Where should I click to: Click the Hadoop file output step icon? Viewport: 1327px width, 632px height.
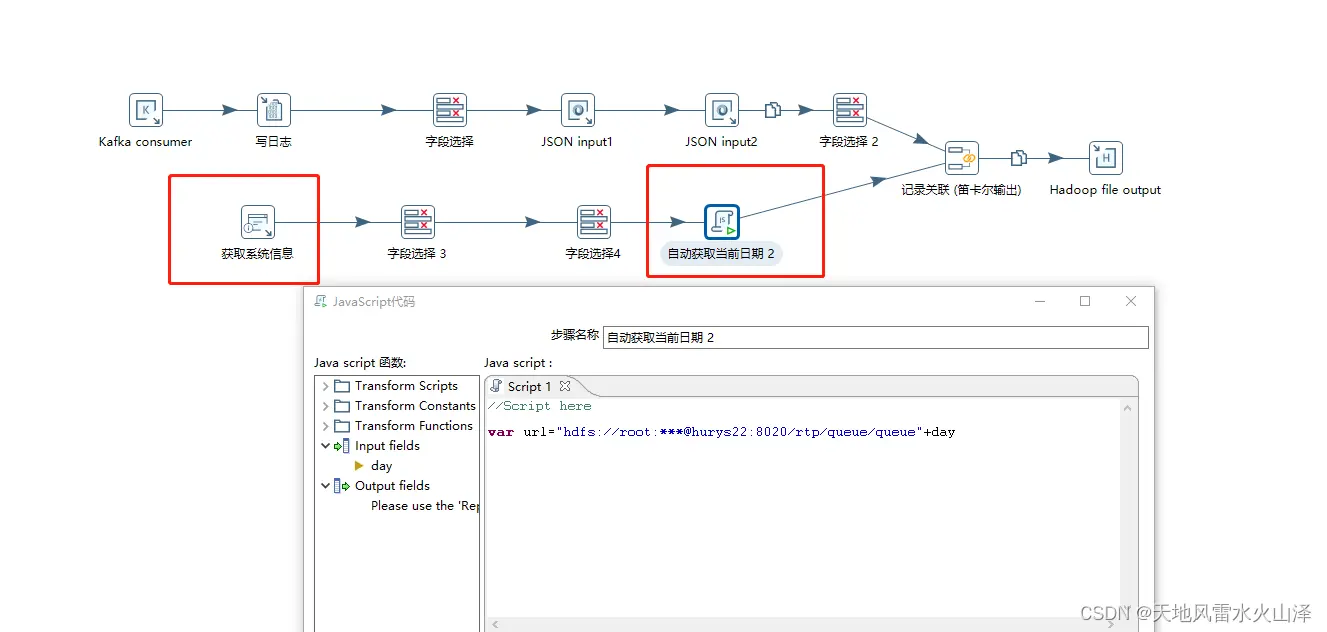[x=1105, y=158]
